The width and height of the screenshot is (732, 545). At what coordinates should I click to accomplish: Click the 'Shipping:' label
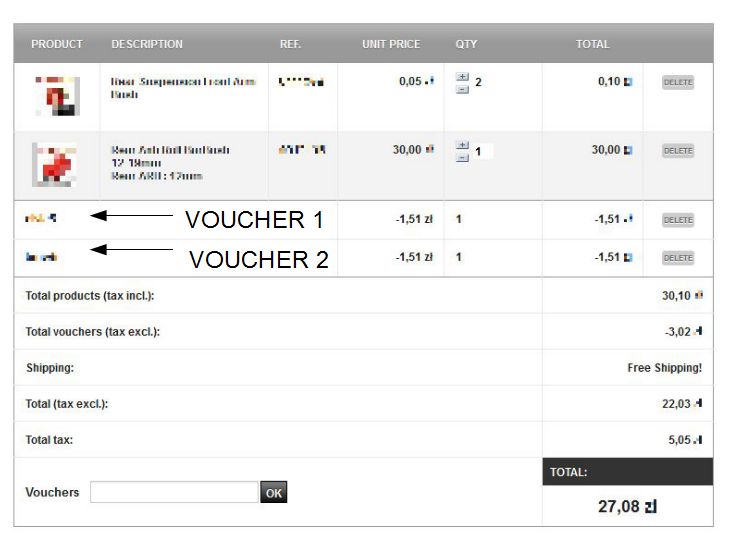pyautogui.click(x=50, y=368)
